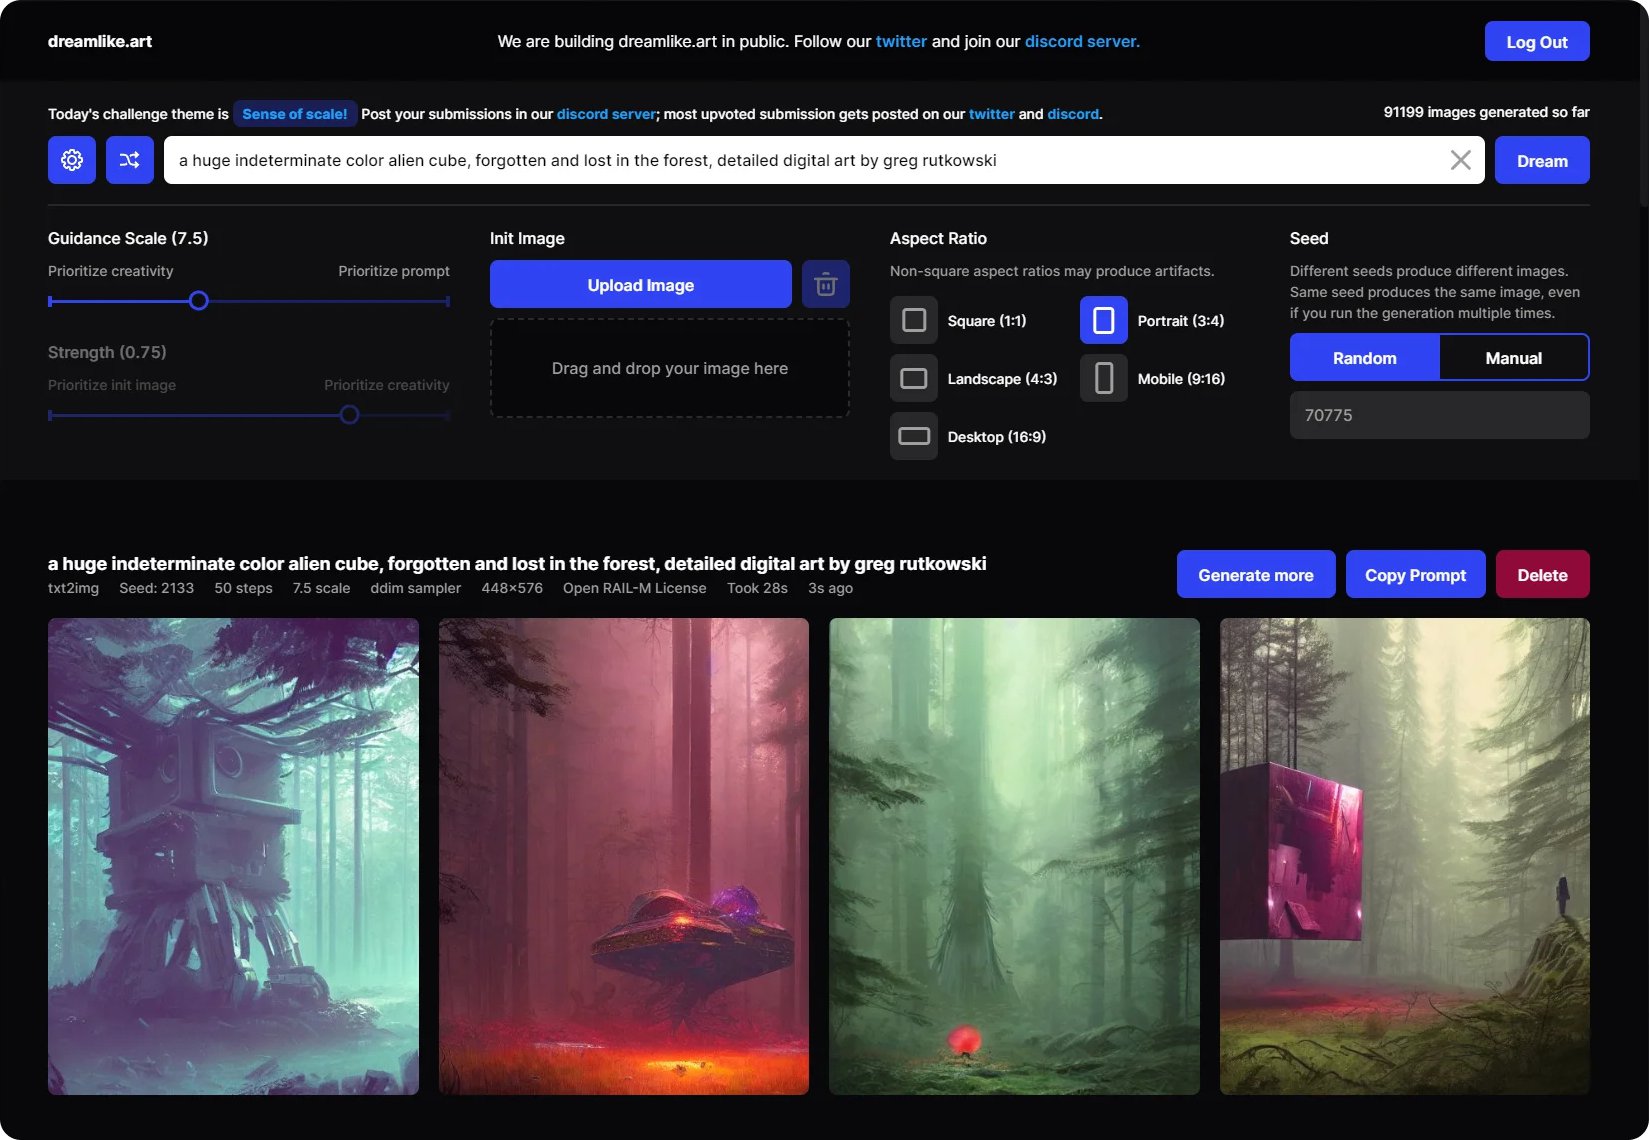The width and height of the screenshot is (1649, 1140).
Task: Open settings with the gear icon
Action: coord(72,160)
